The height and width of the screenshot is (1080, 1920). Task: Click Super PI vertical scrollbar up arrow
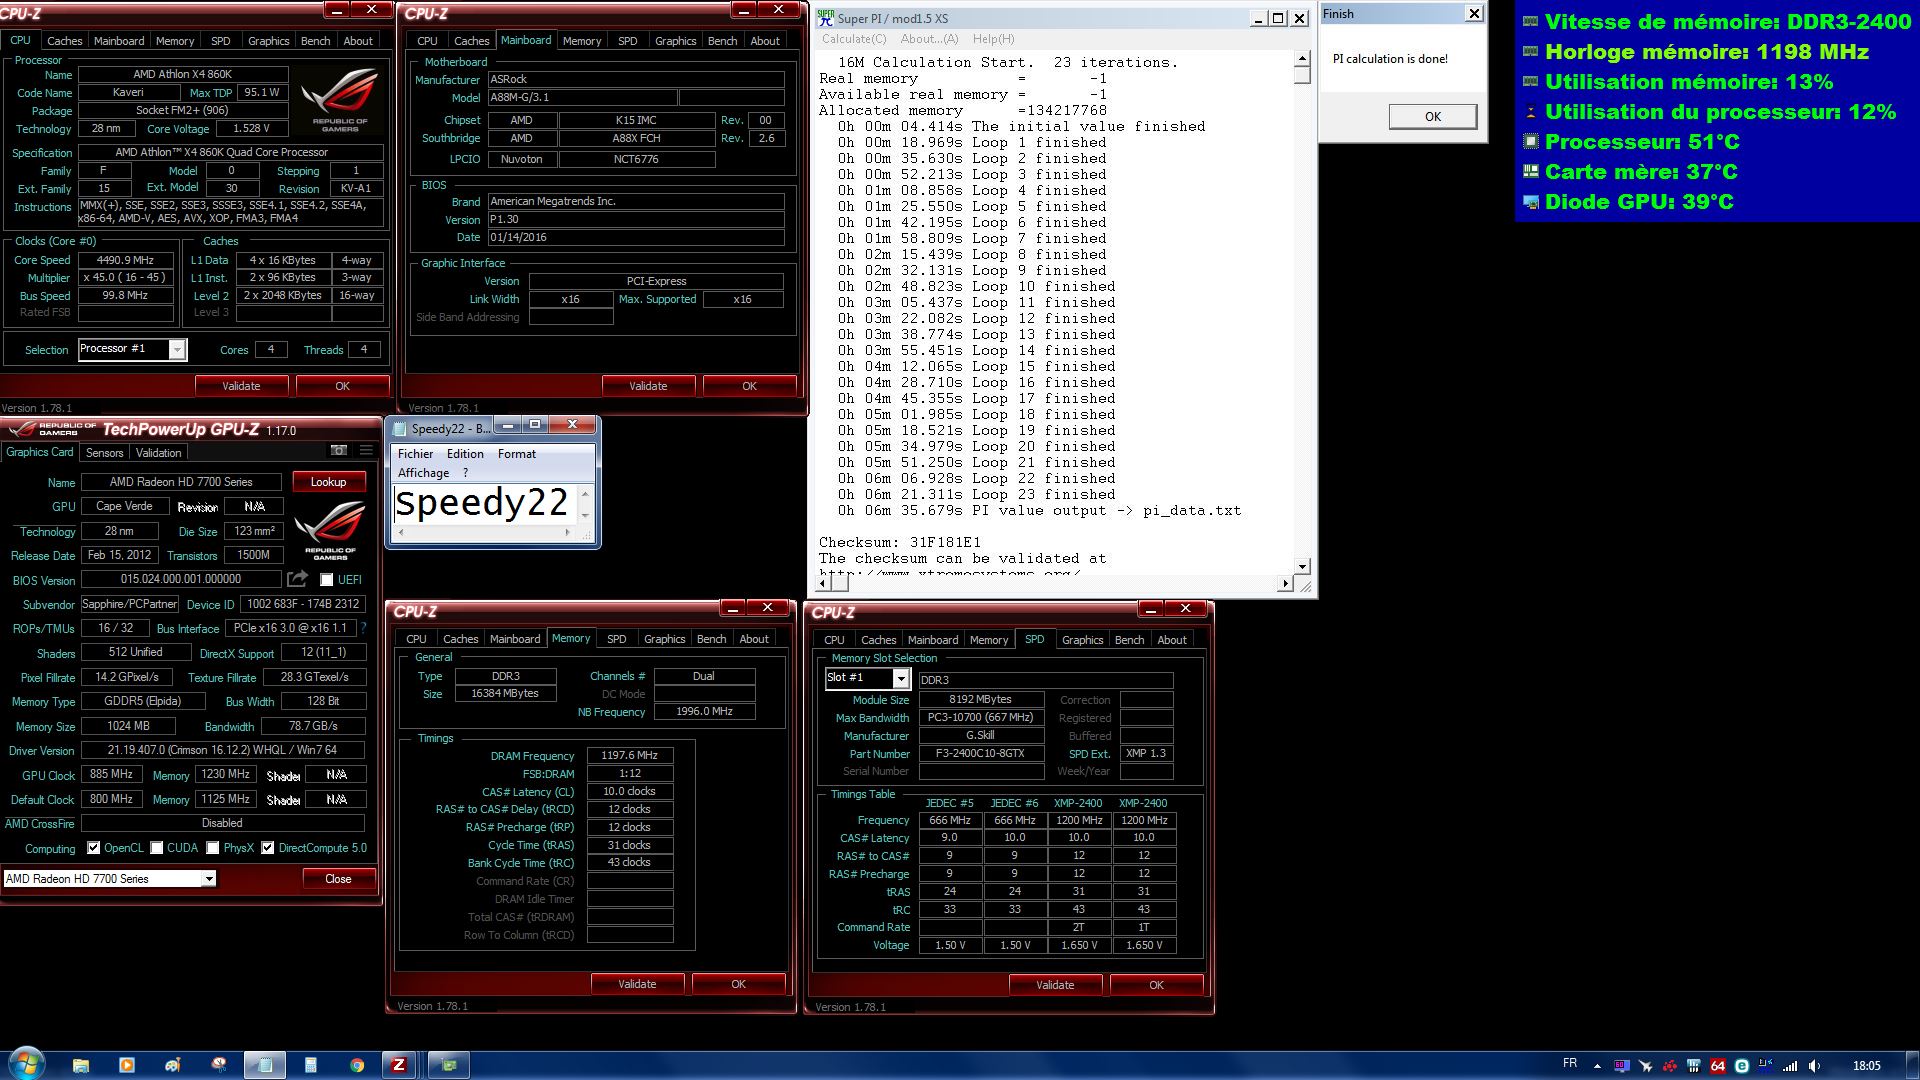click(1302, 60)
